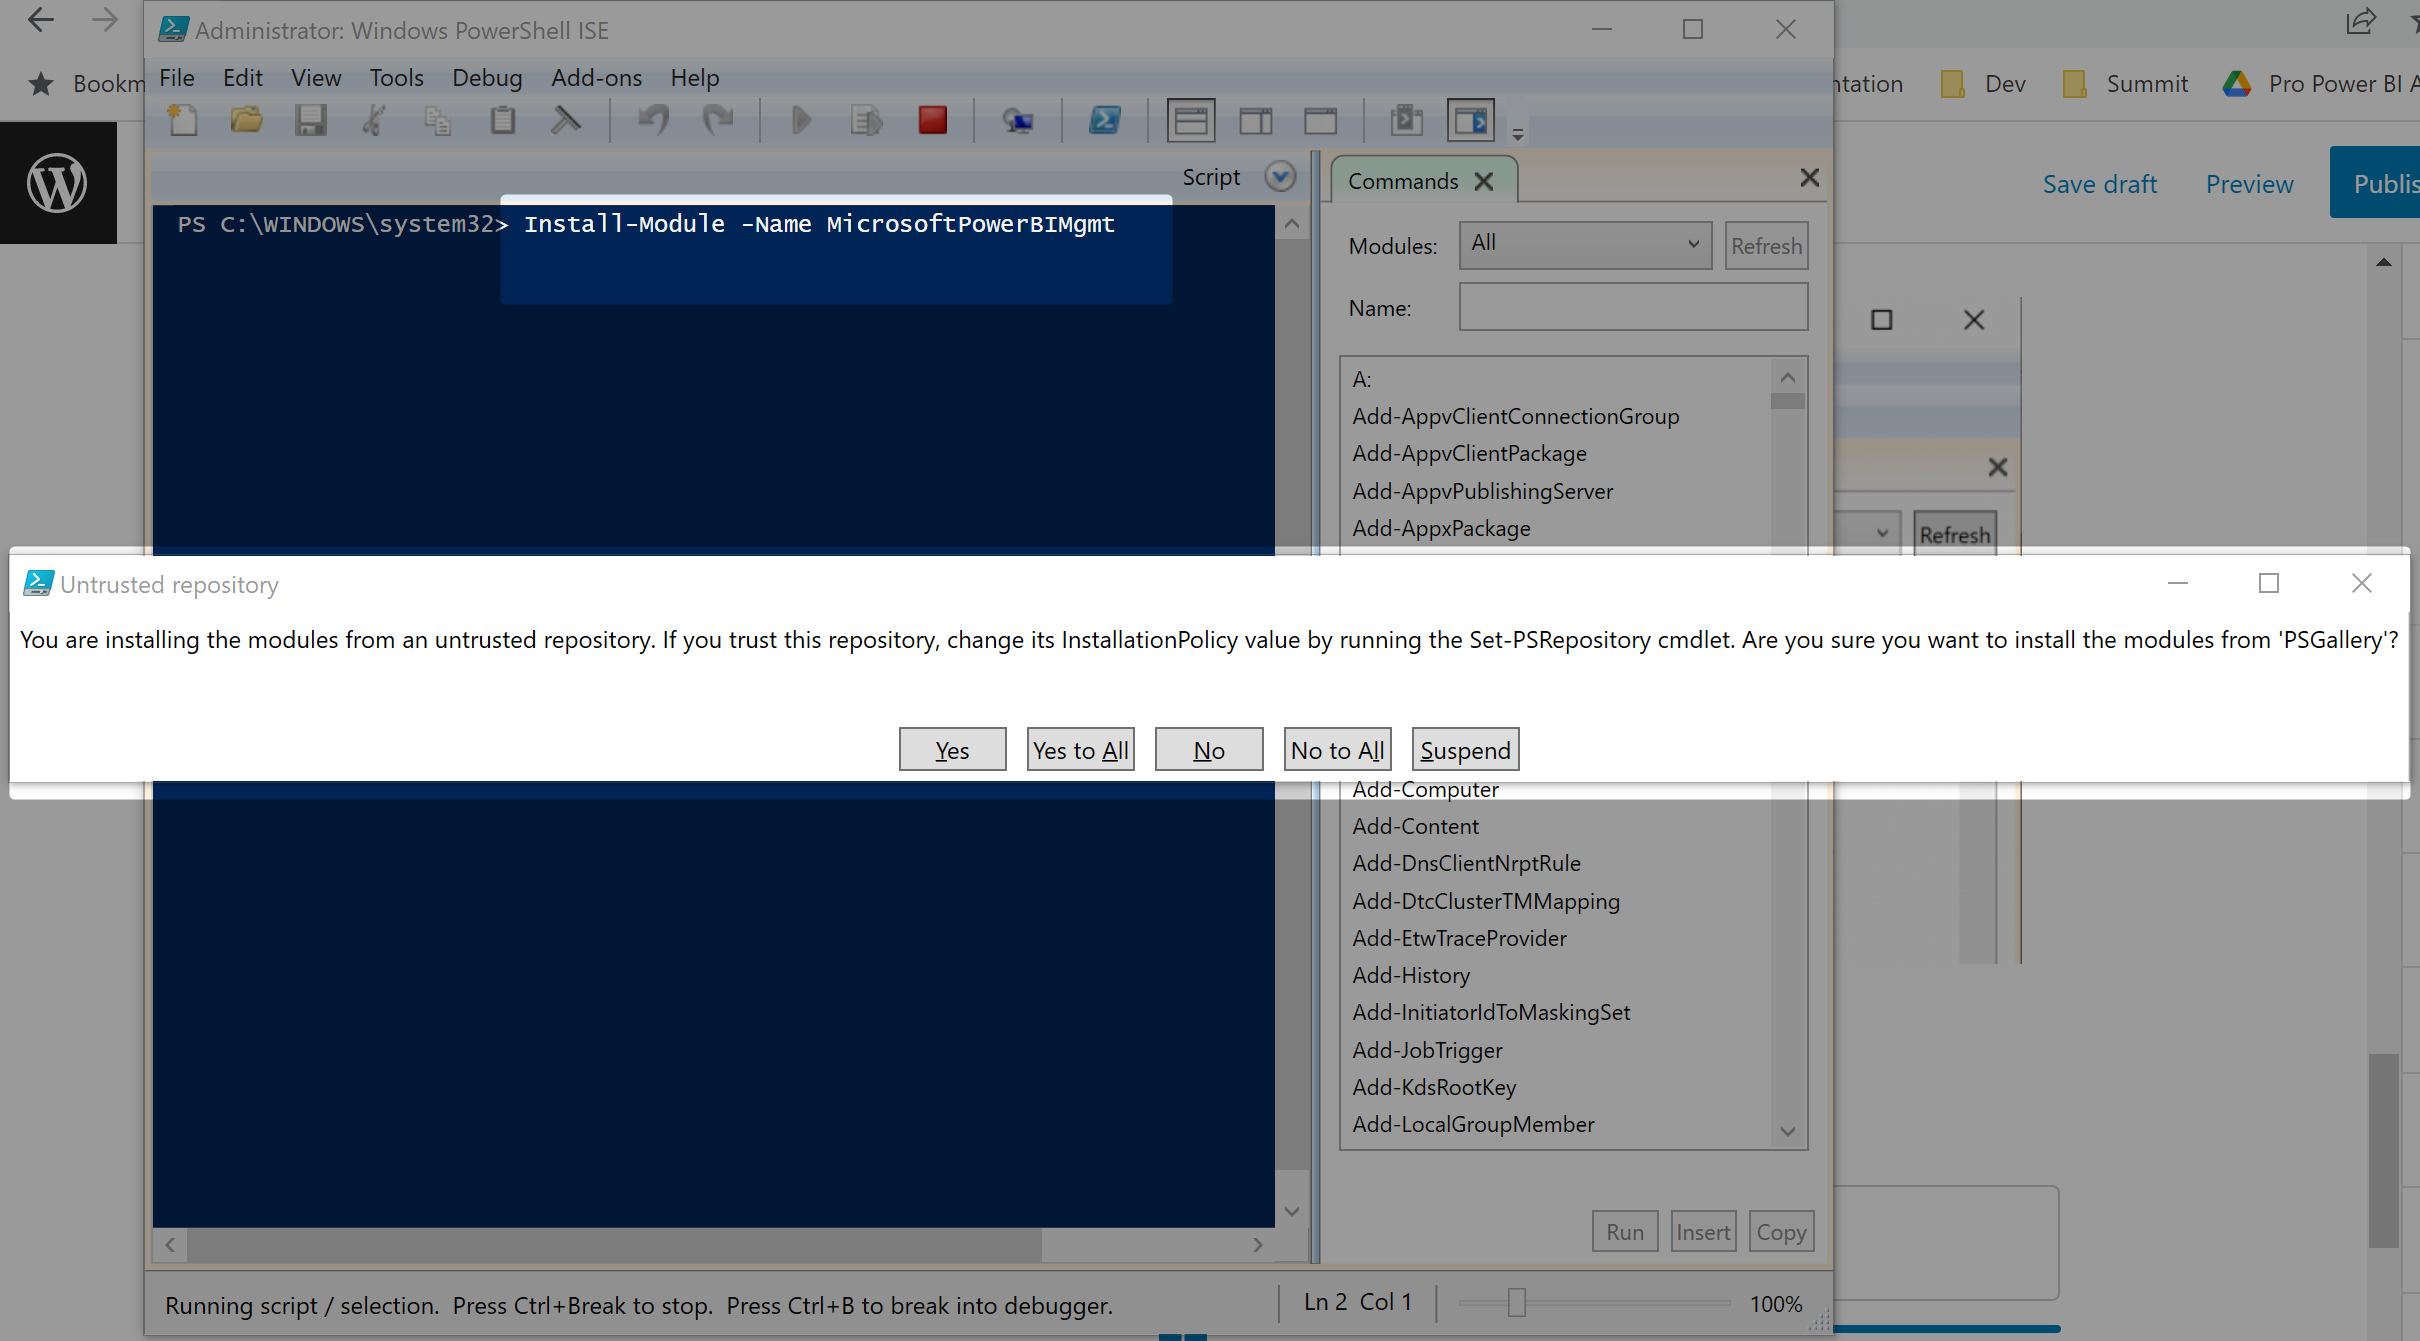This screenshot has height=1341, width=2420.
Task: Click the New Script toolbar icon
Action: (x=183, y=121)
